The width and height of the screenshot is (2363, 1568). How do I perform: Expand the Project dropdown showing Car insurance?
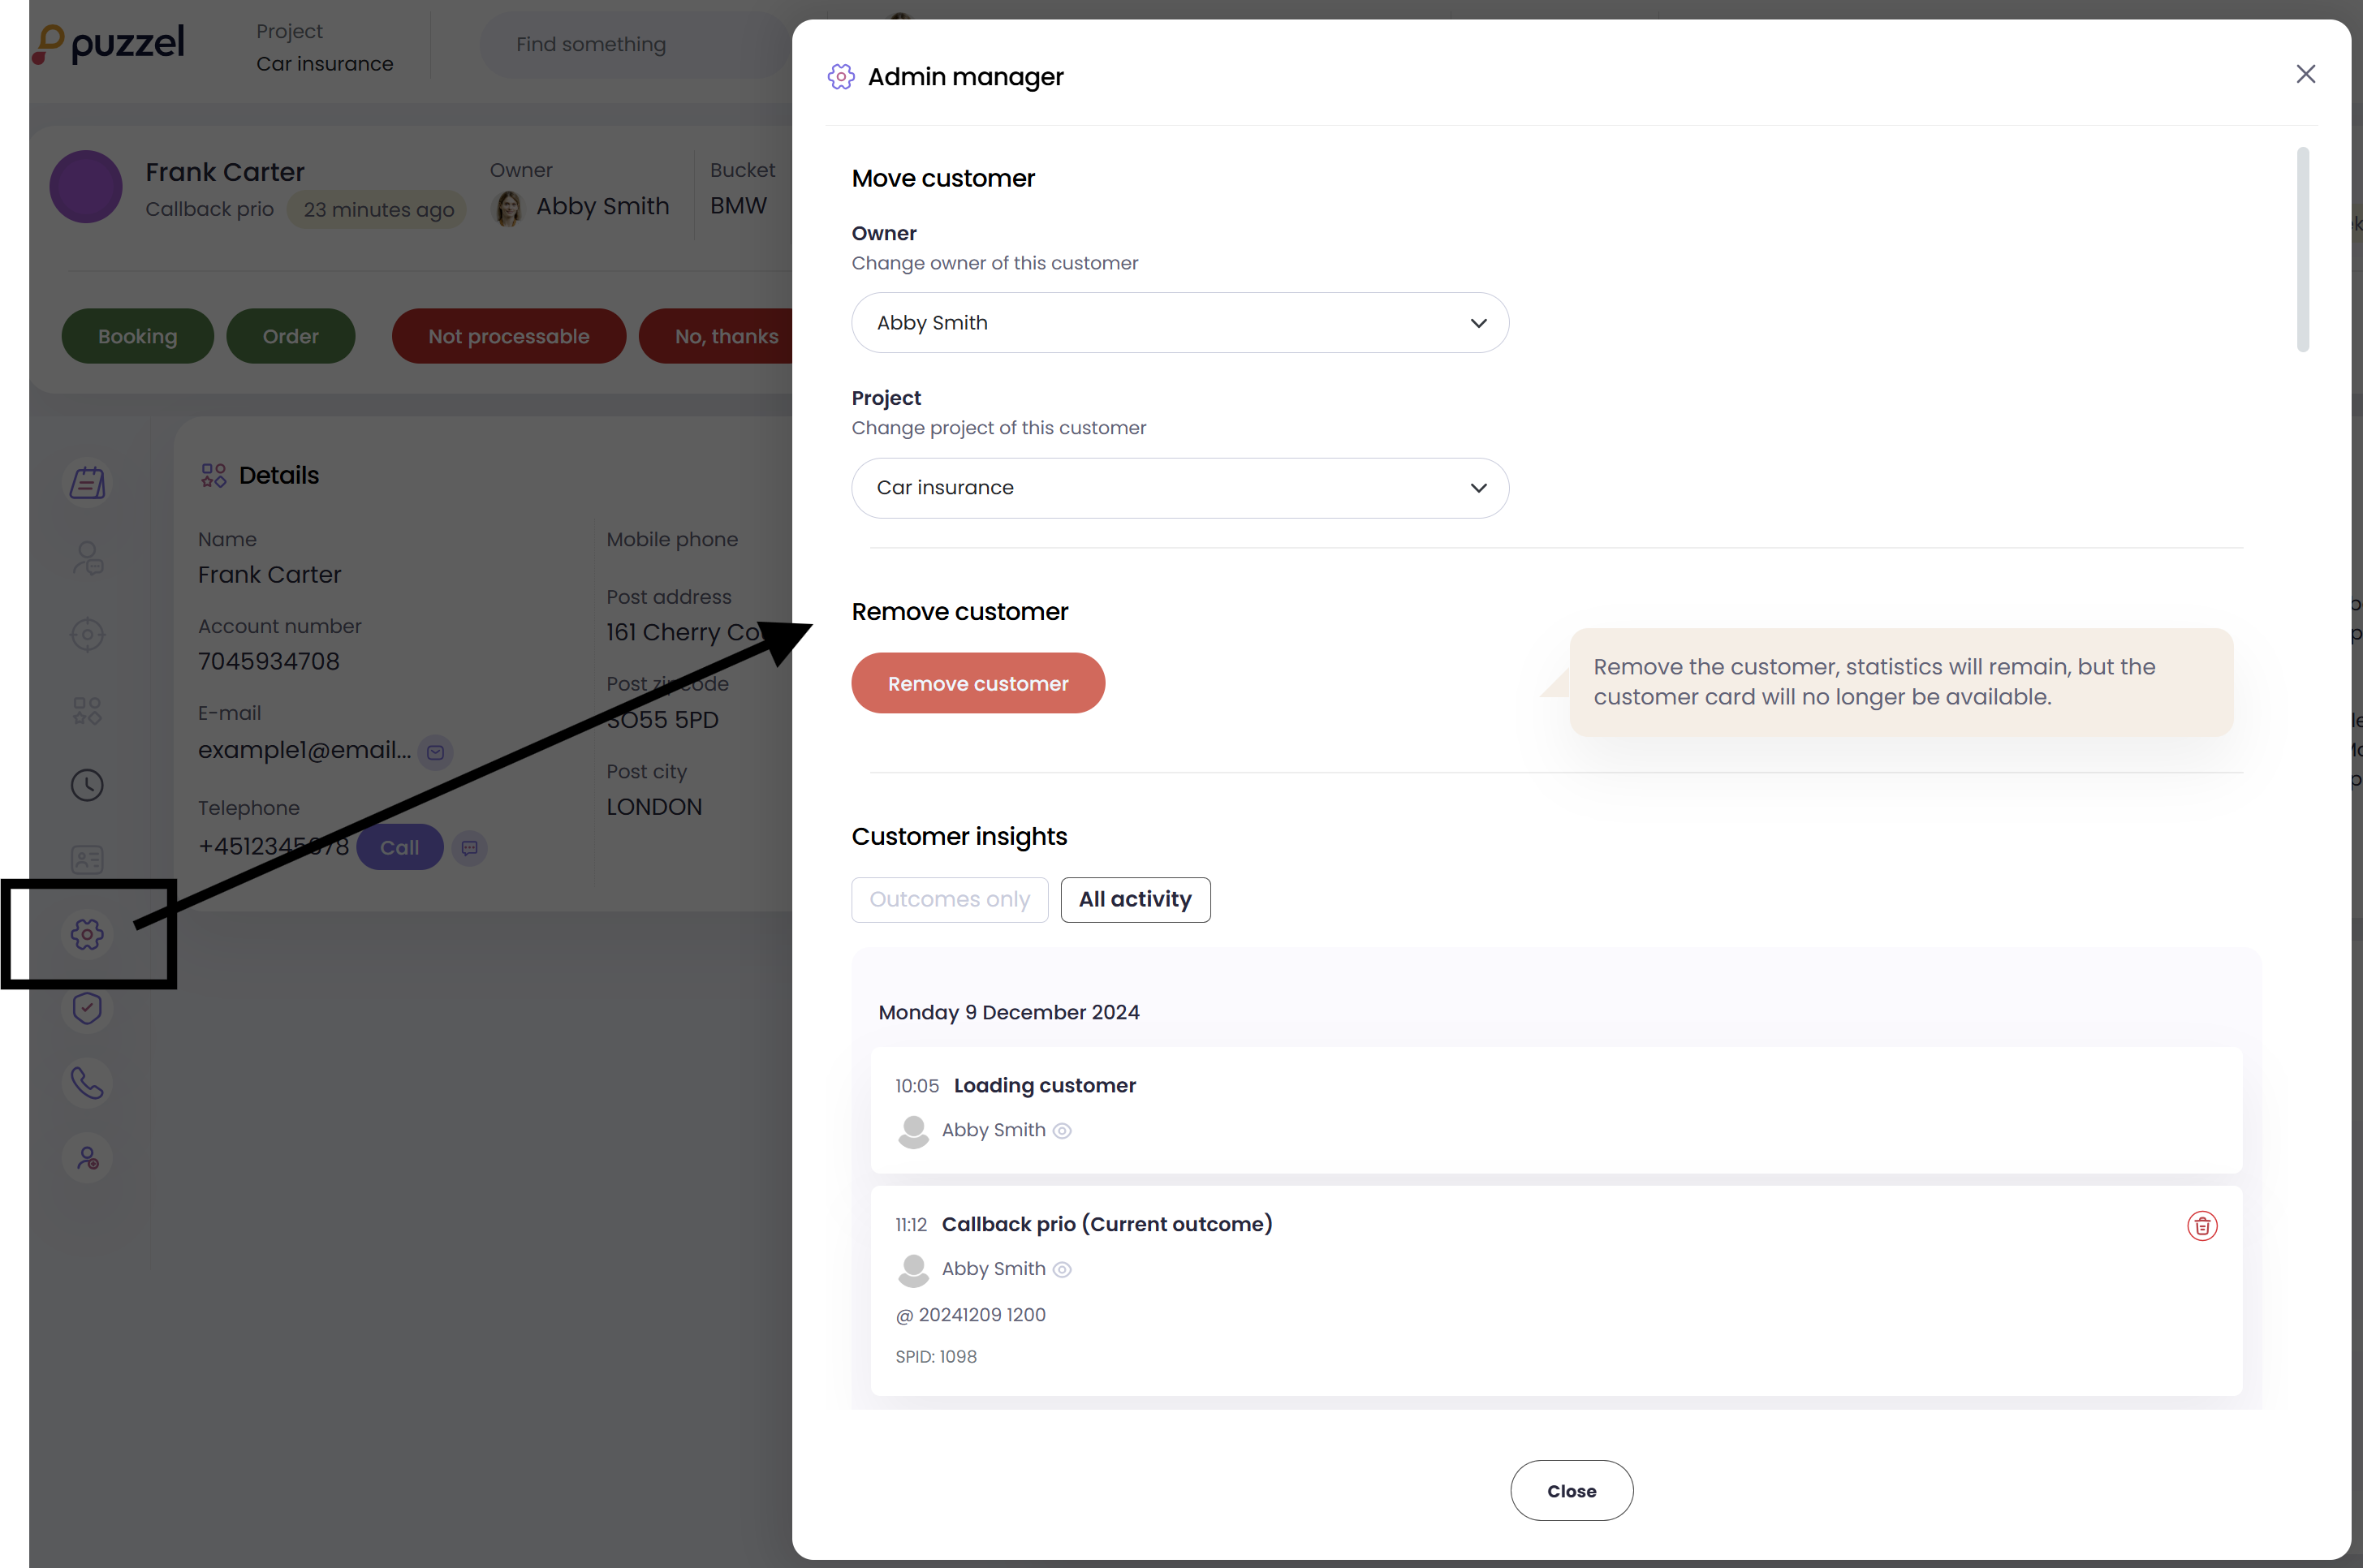tap(1179, 488)
